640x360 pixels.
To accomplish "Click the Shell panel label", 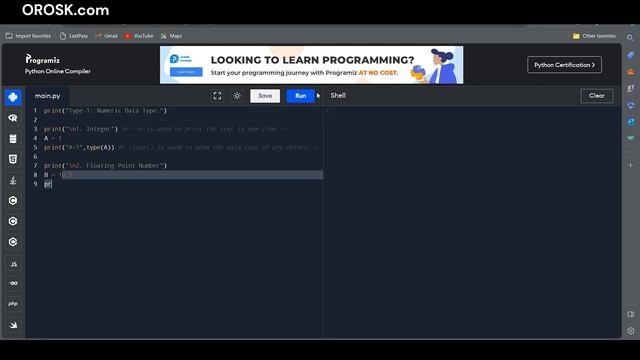I will point(338,96).
